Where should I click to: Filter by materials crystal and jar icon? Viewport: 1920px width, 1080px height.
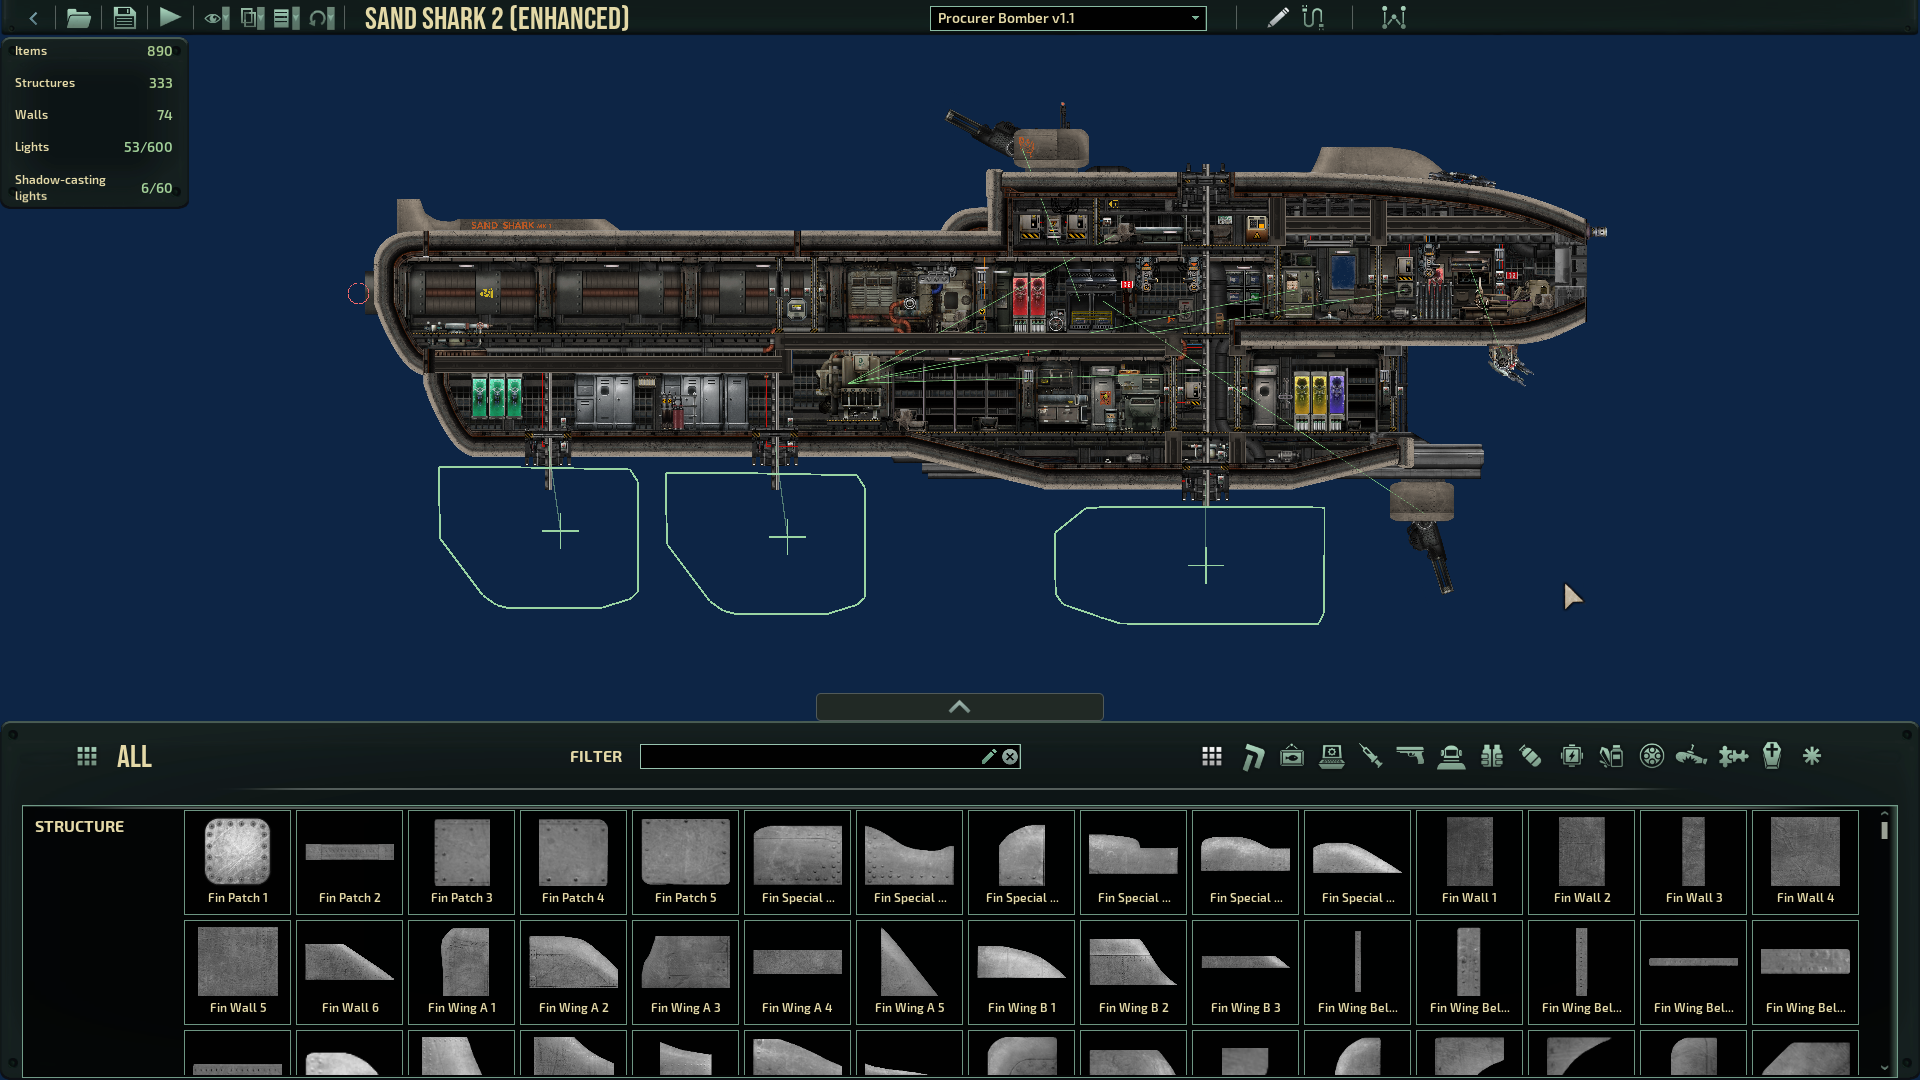(x=1611, y=757)
